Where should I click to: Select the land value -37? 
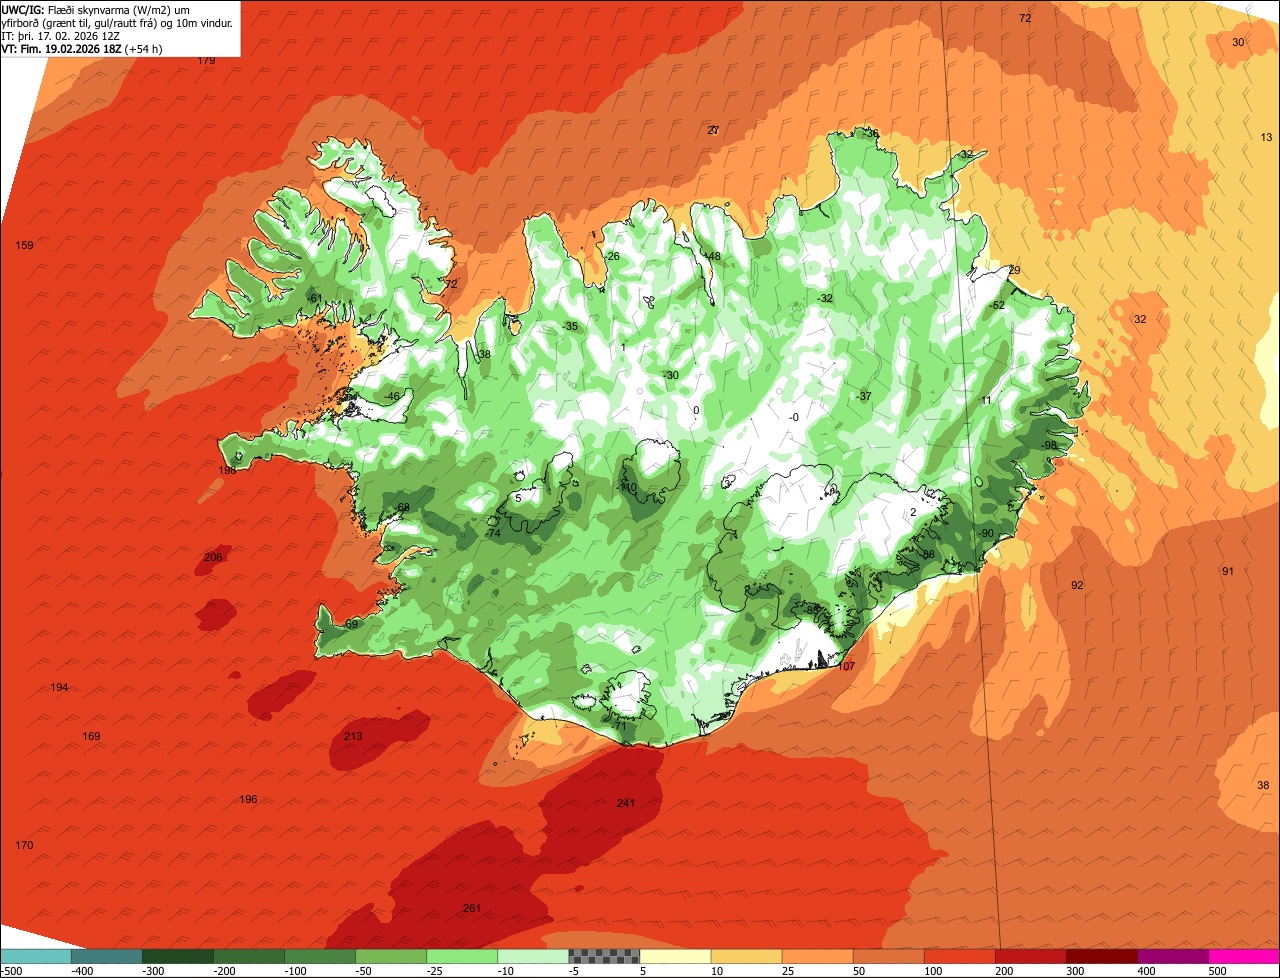tap(864, 397)
